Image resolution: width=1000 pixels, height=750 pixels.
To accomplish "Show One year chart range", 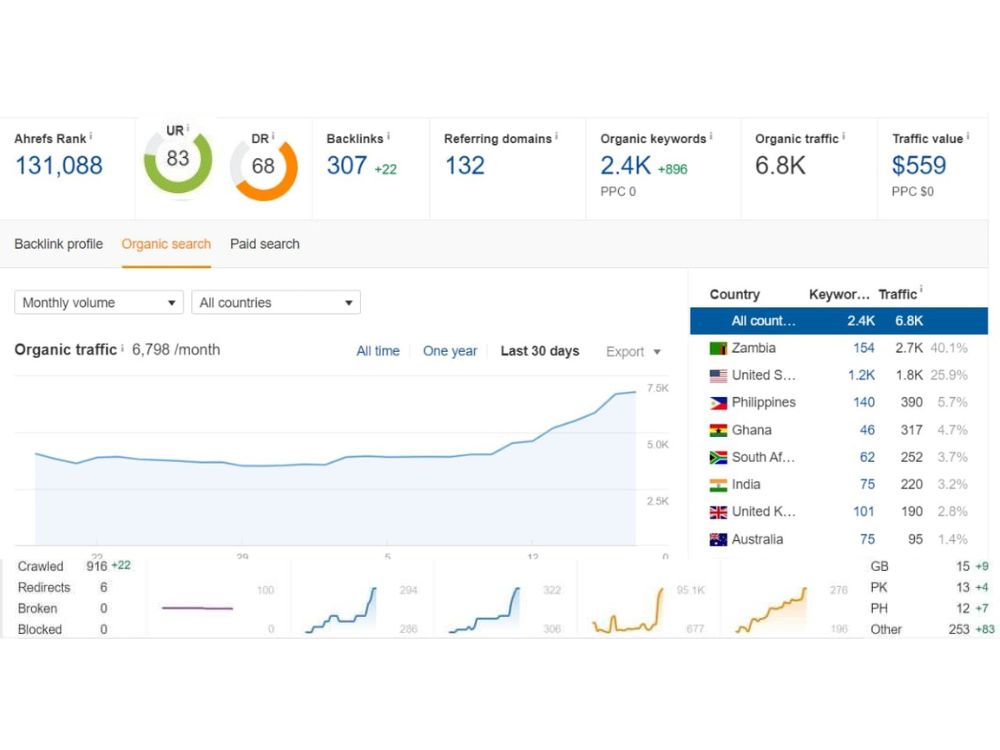I will (x=450, y=351).
